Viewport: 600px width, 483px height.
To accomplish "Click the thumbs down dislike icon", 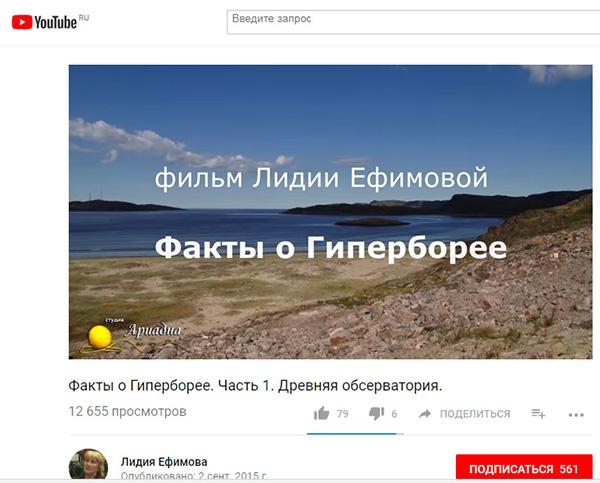I will [x=377, y=413].
